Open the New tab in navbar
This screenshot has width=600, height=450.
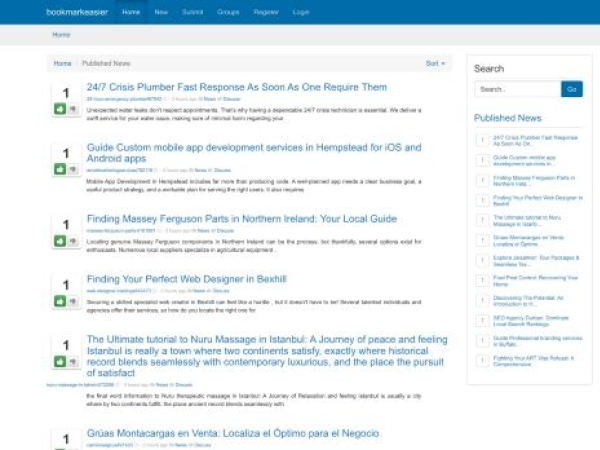pyautogui.click(x=161, y=12)
